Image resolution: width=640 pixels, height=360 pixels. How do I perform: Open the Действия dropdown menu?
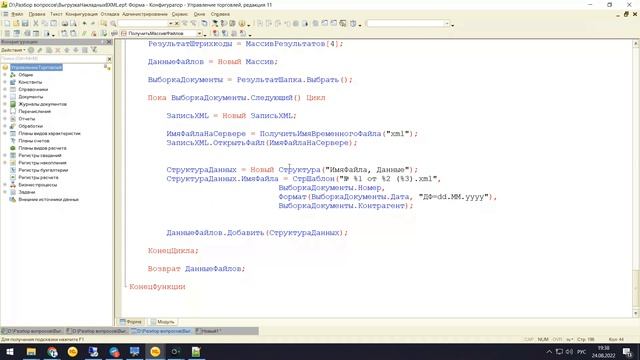coord(13,50)
